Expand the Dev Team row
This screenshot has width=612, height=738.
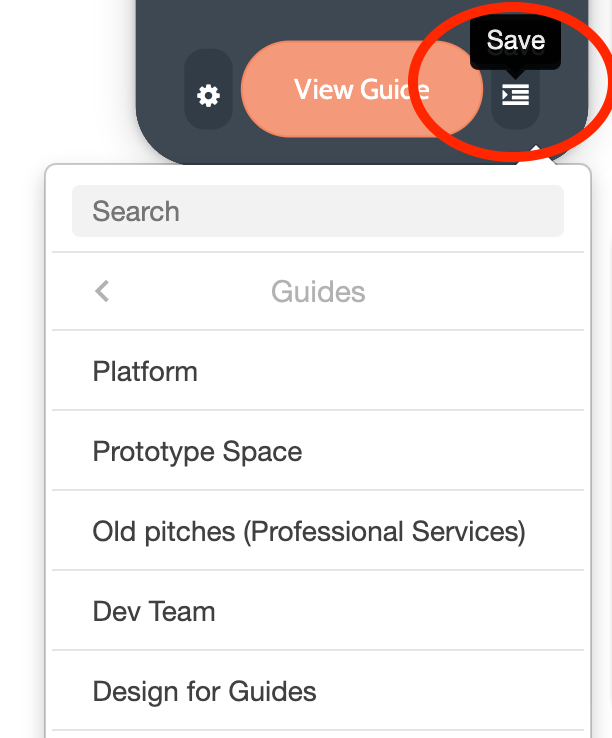click(318, 611)
